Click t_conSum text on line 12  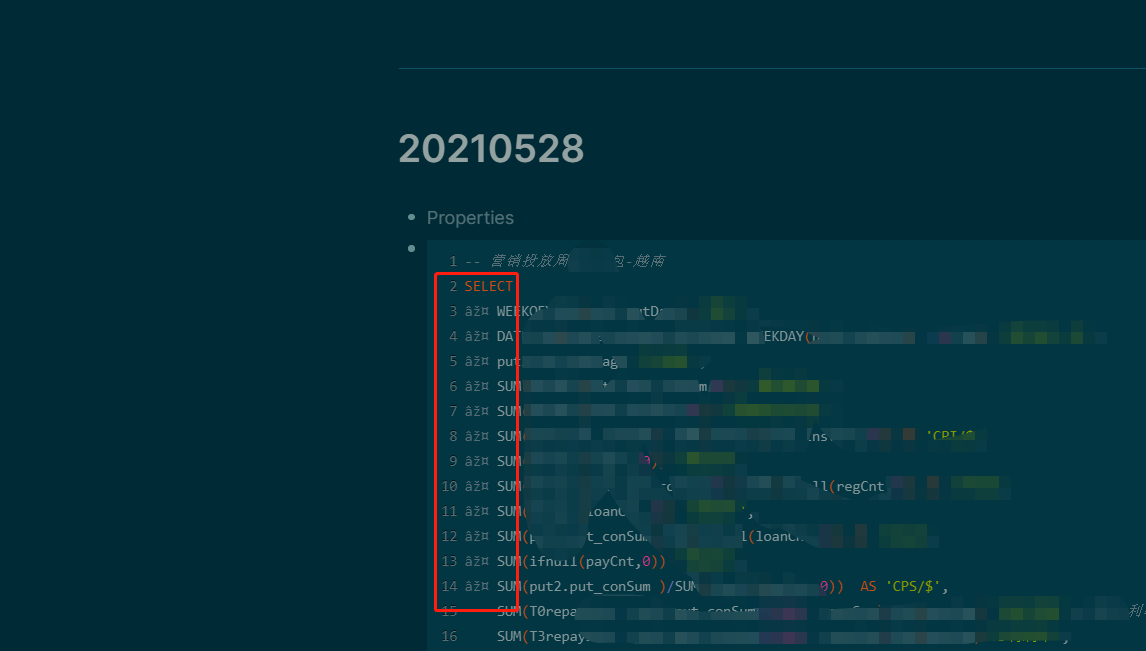point(618,536)
